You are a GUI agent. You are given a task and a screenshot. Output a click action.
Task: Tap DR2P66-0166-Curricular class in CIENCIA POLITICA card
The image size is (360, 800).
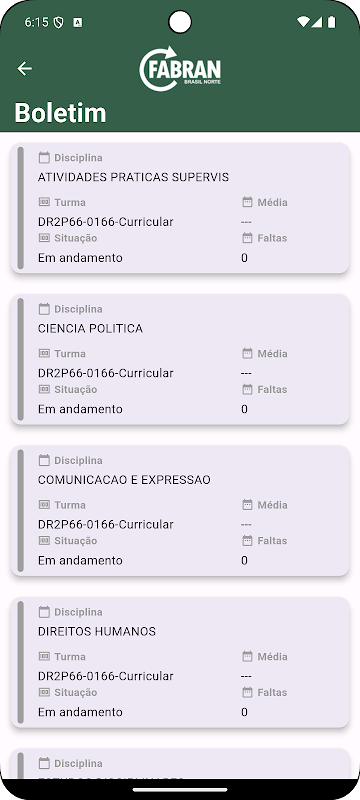[106, 373]
